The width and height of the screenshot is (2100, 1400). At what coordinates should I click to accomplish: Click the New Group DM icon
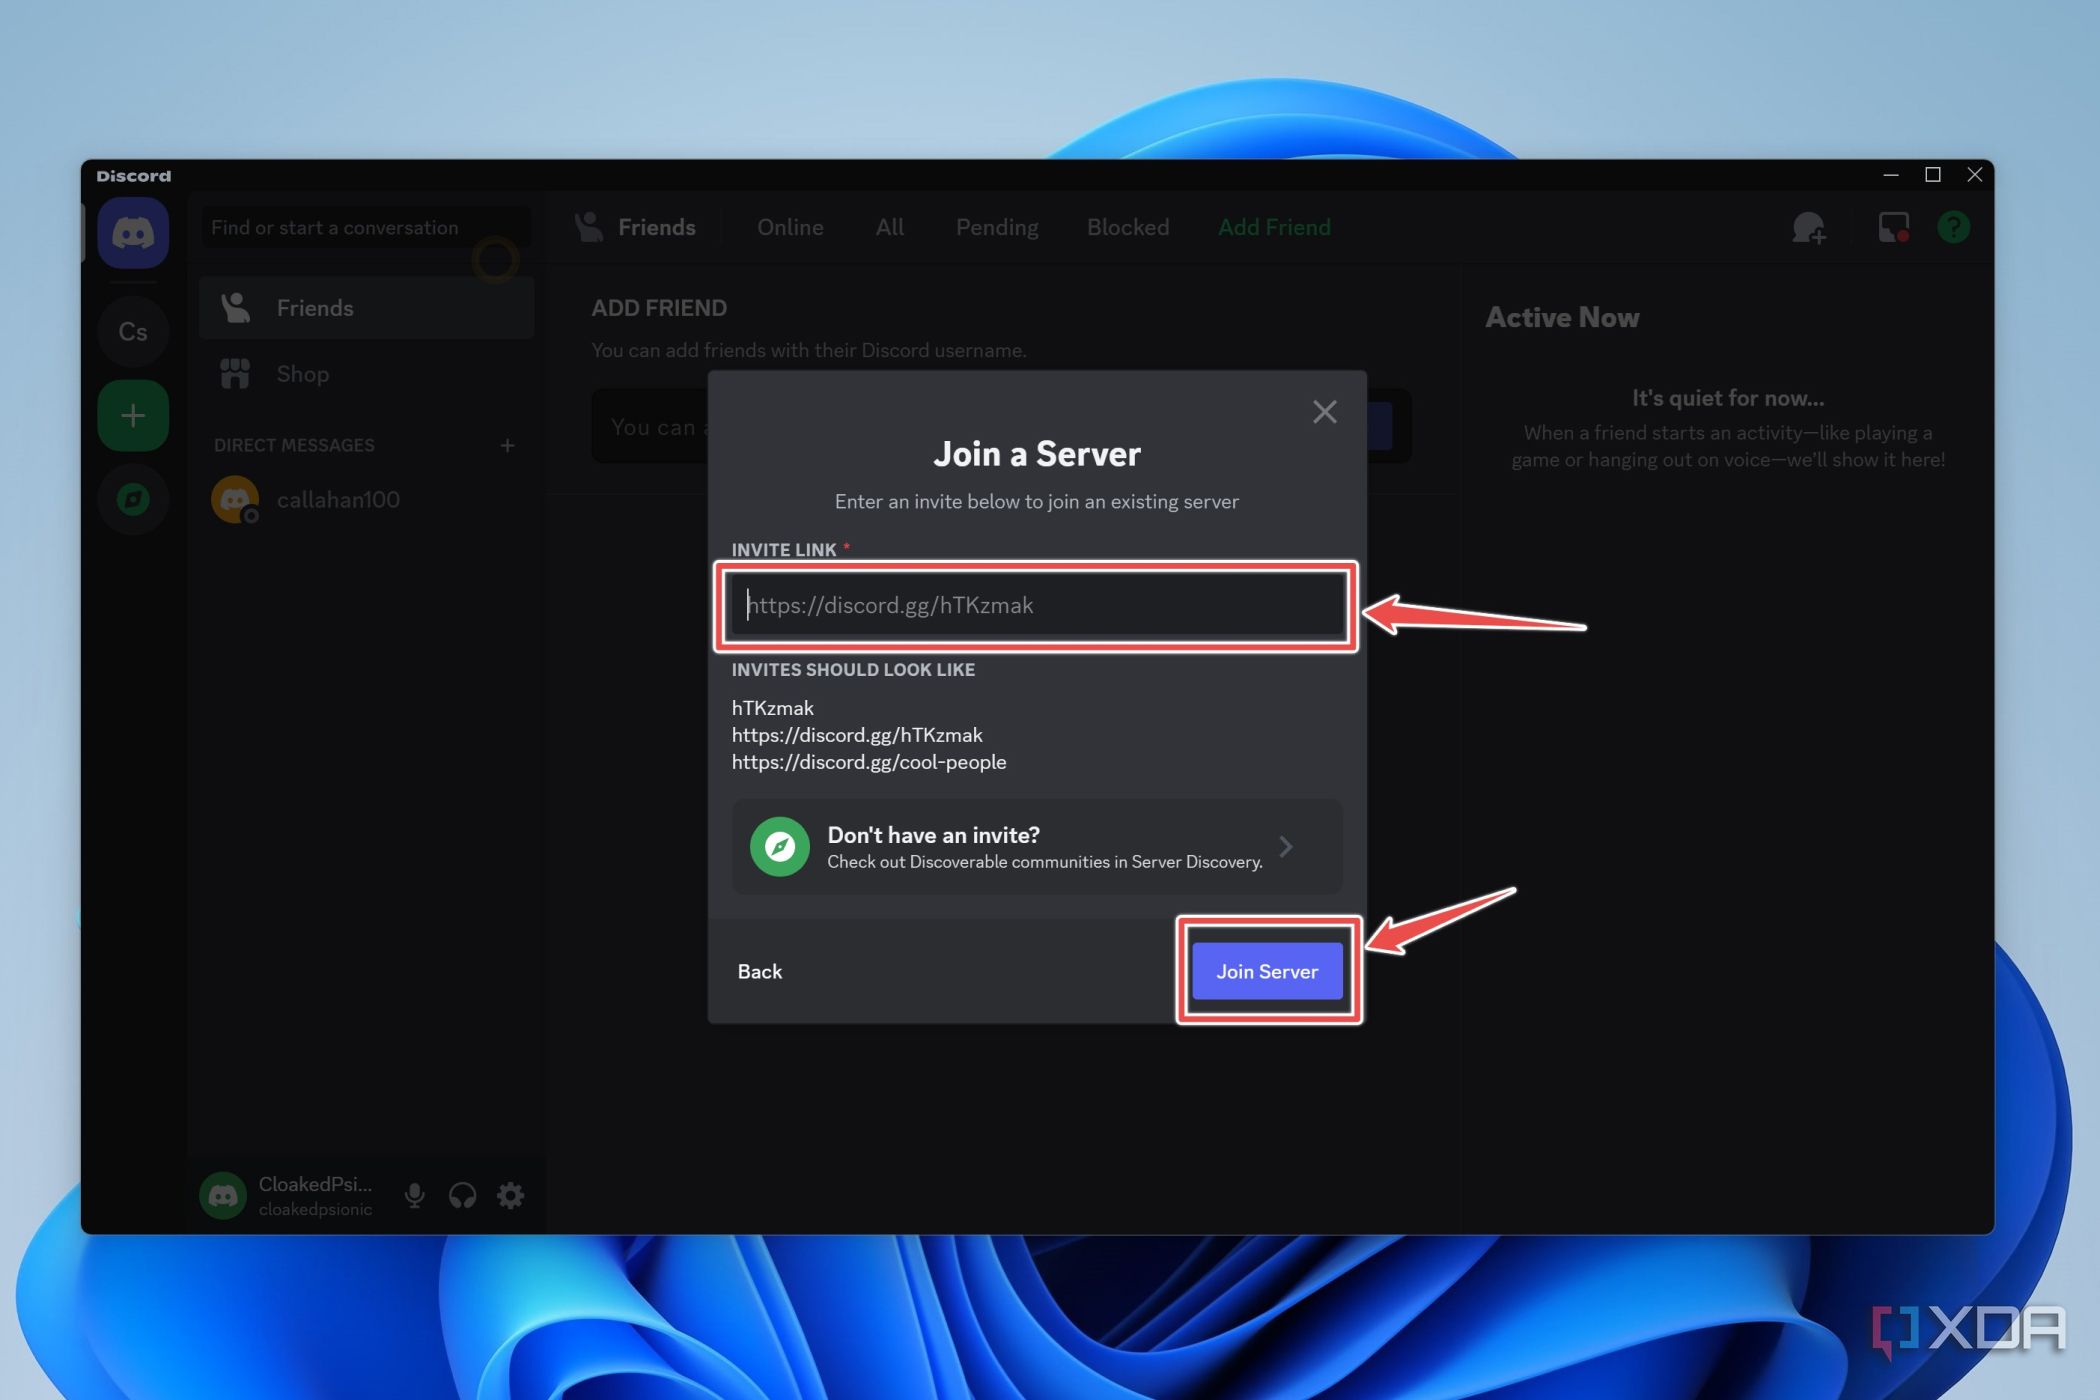click(x=1810, y=228)
